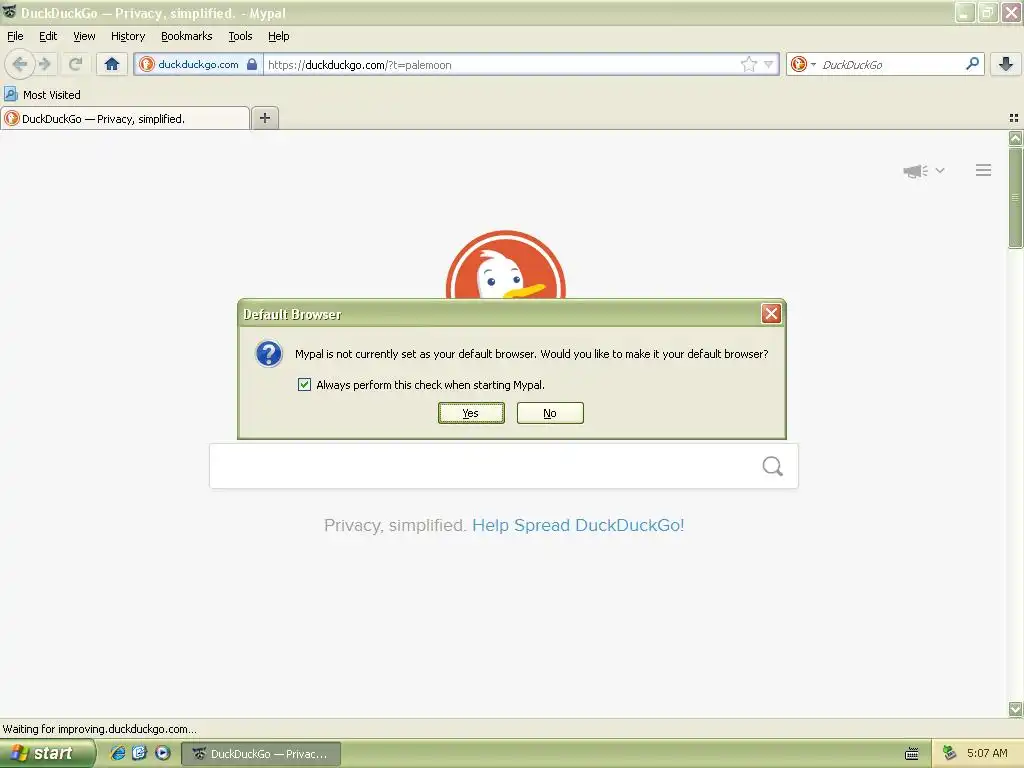Viewport: 1024px width, 768px height.
Task: Click the dialog question mark icon
Action: coord(268,354)
